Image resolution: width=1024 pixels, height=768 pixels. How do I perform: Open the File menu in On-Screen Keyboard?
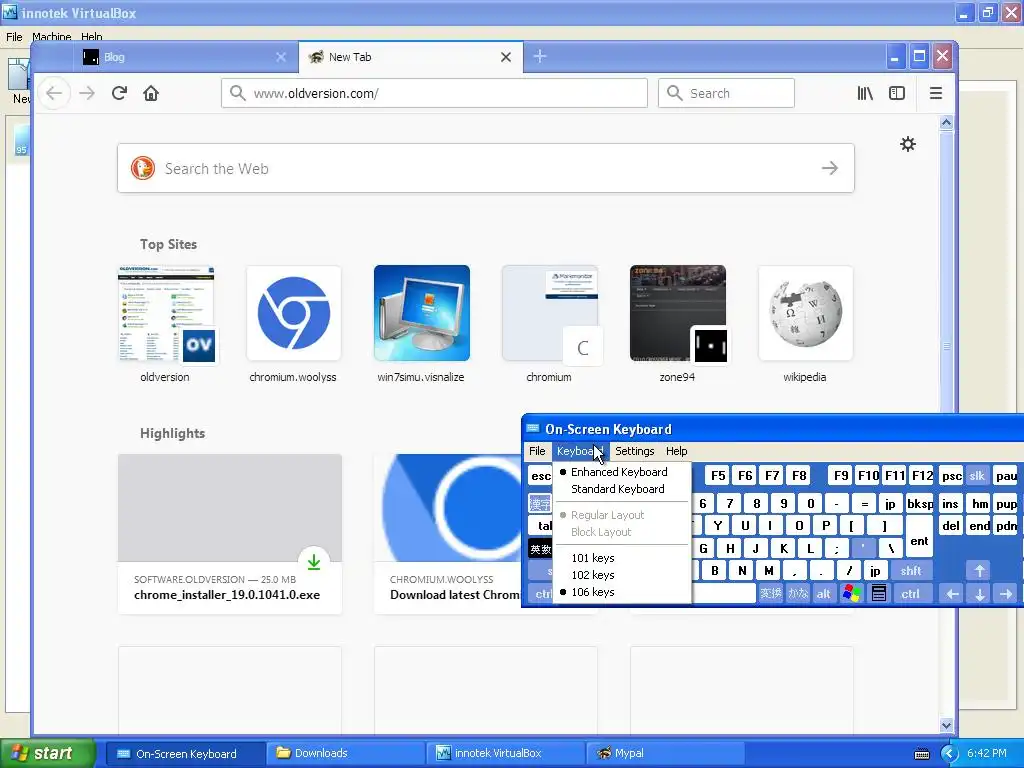click(537, 451)
